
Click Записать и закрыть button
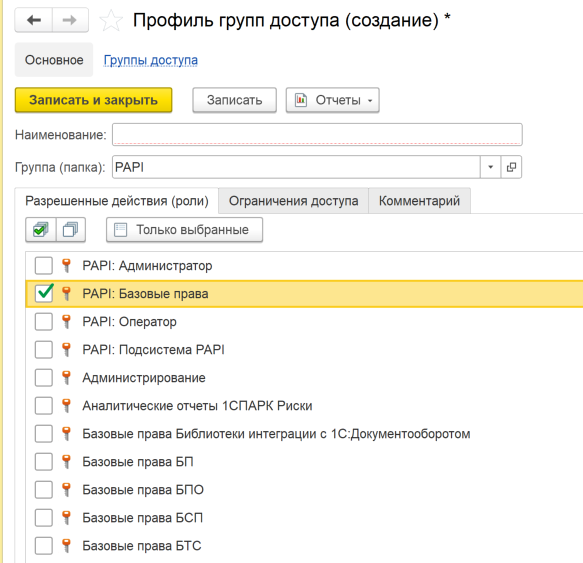[93, 100]
